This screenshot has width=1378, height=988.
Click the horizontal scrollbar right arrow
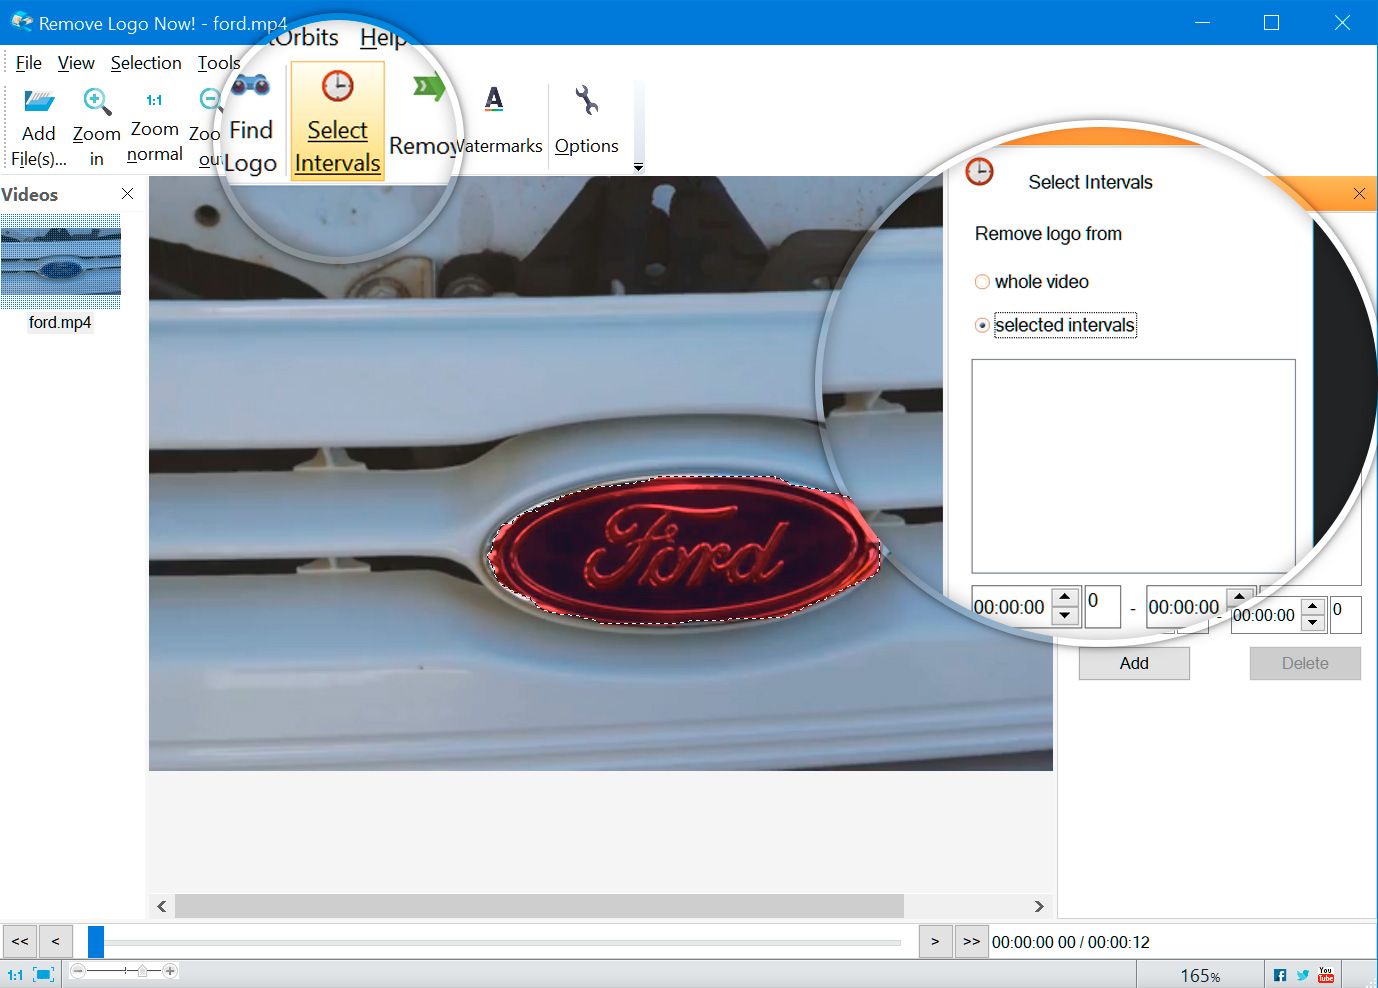pos(1039,906)
